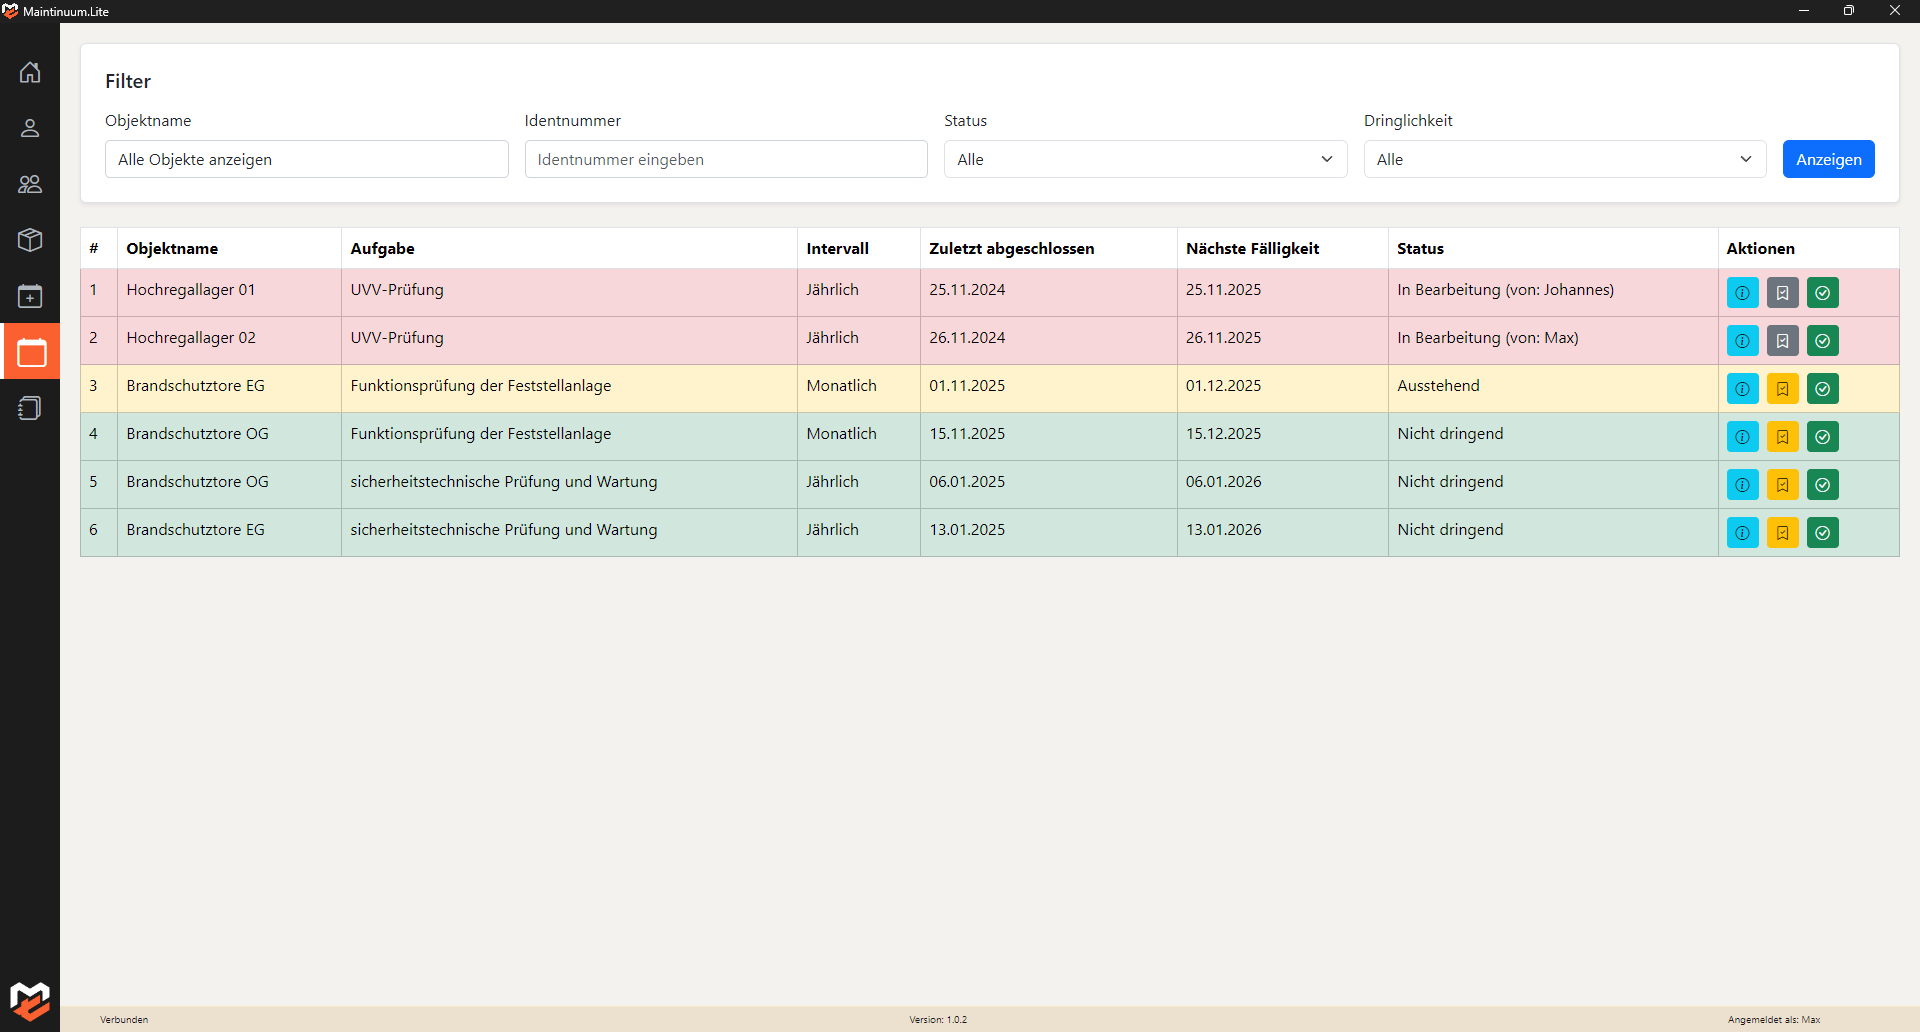Toggle bookmark on Hochregallager 01 row
Screen dimensions: 1920x1032
pyautogui.click(x=1782, y=293)
